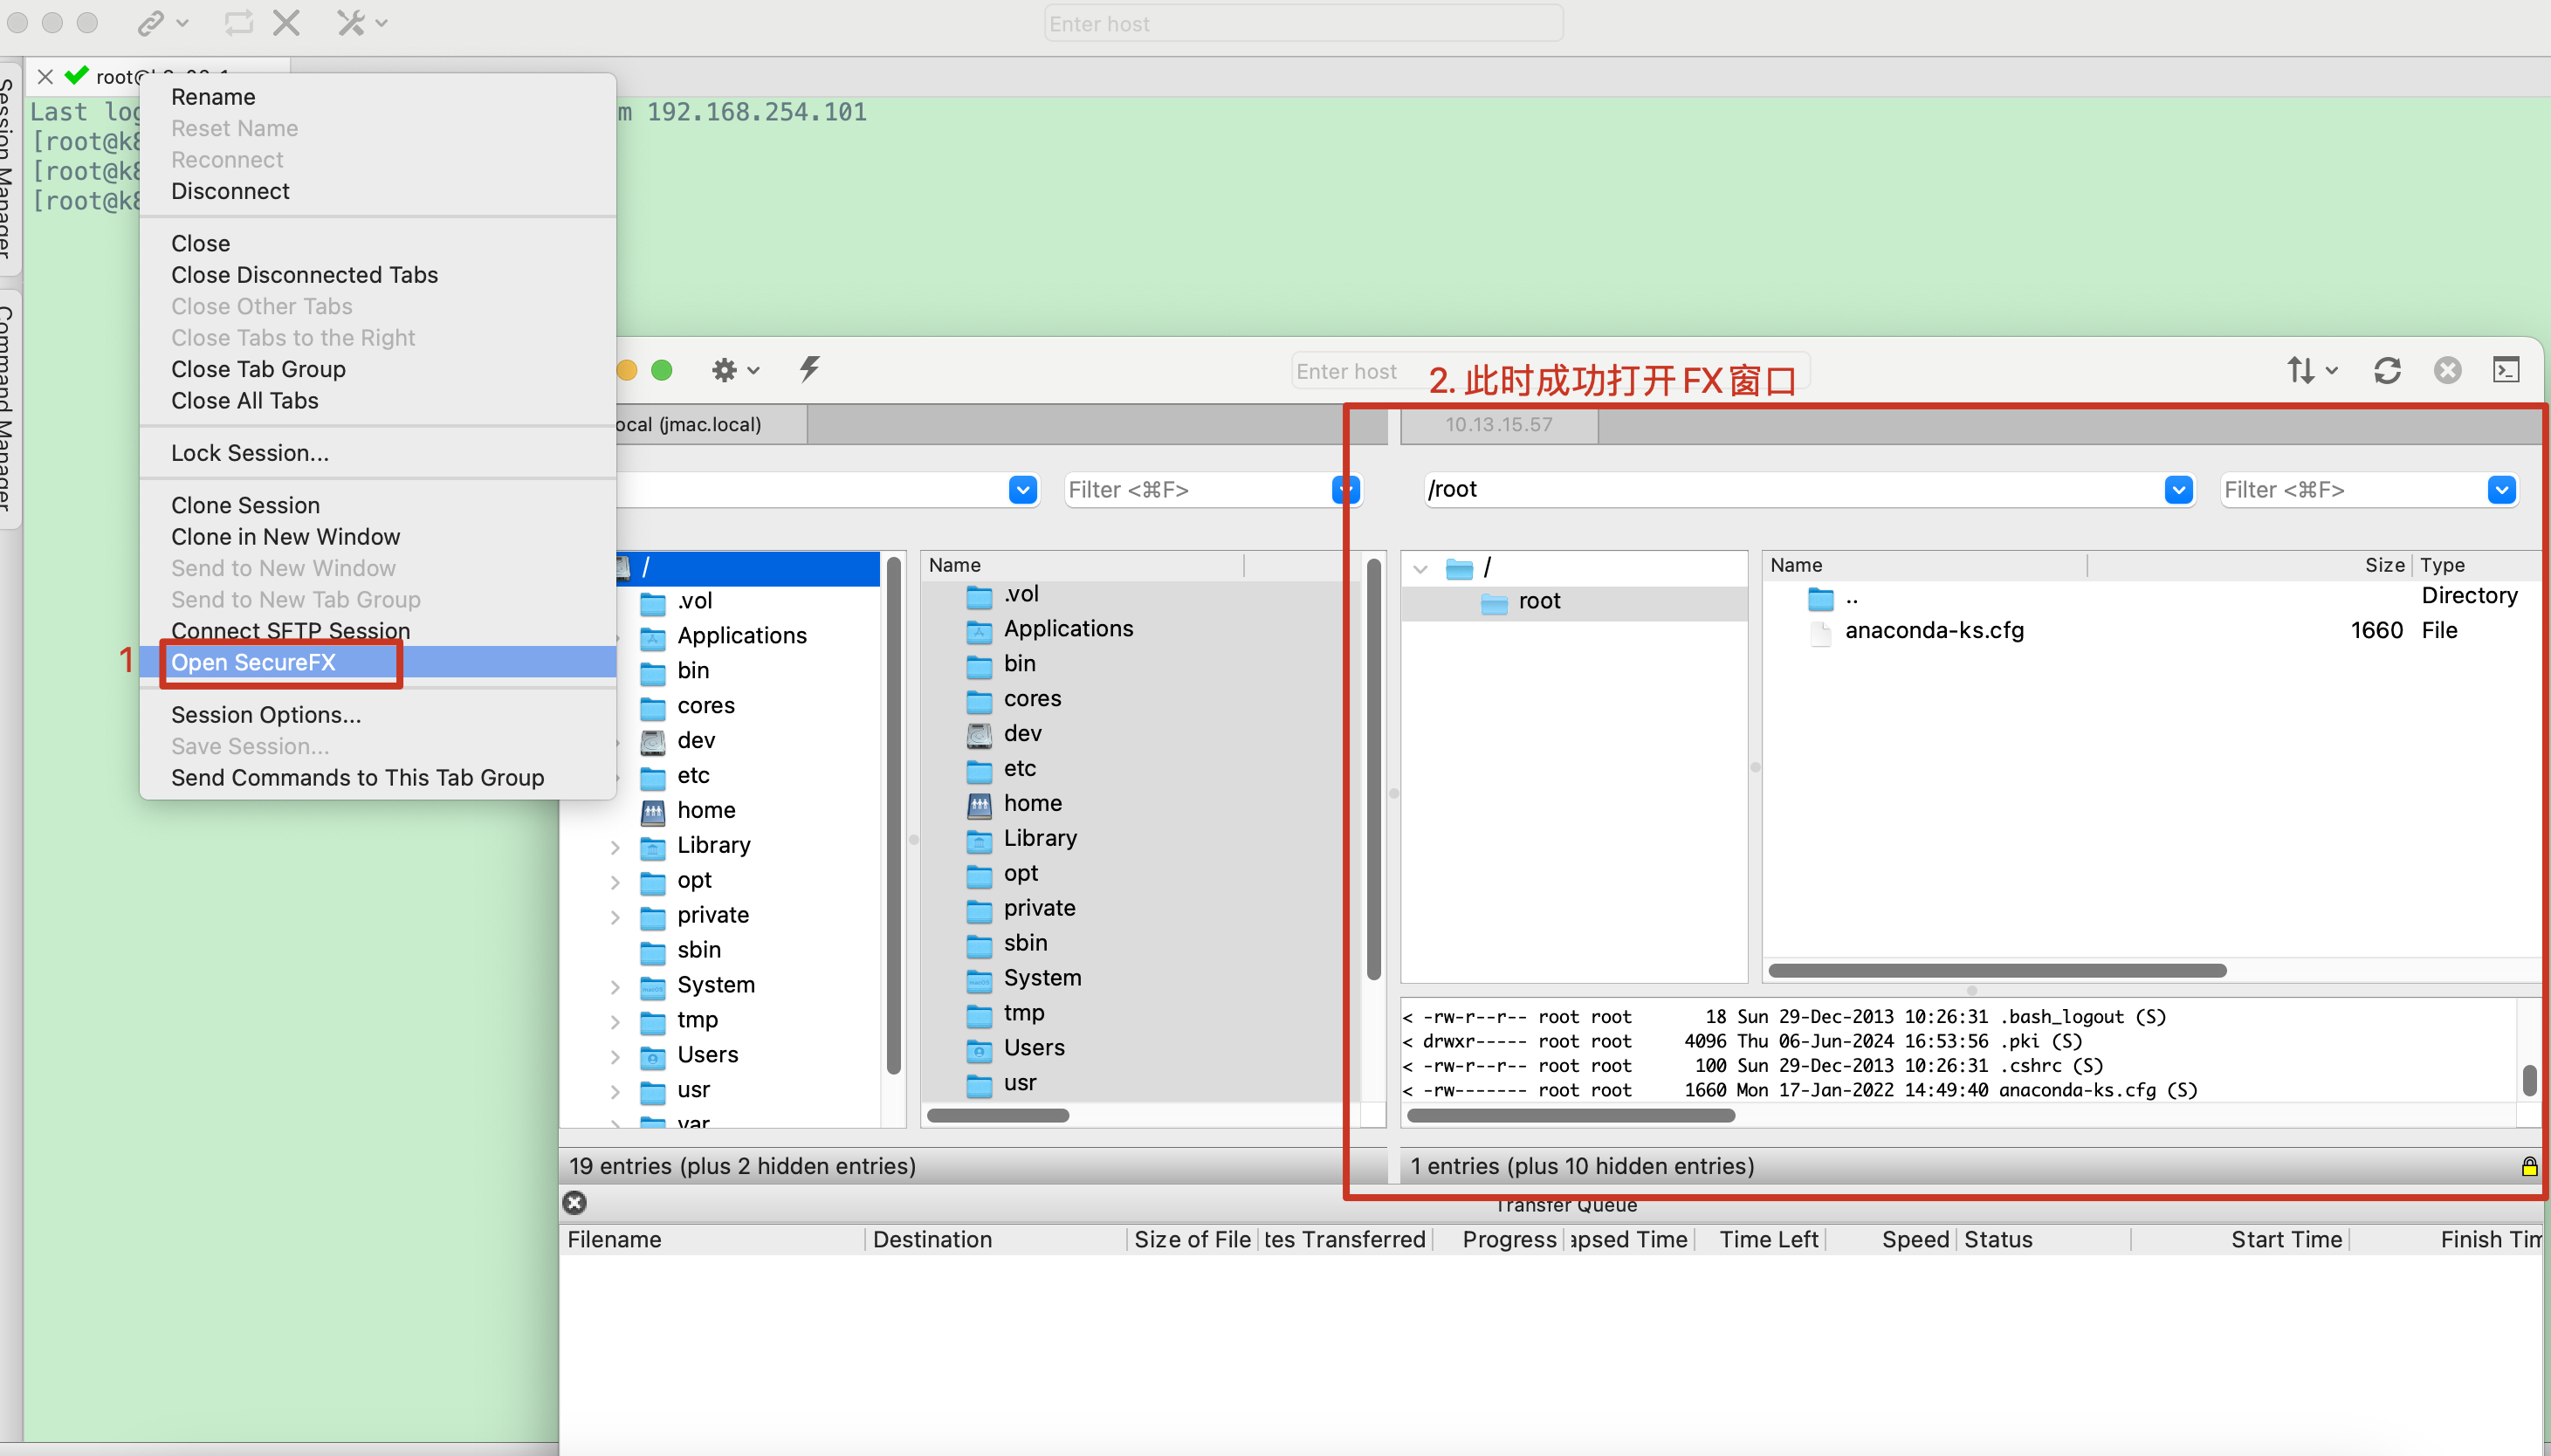This screenshot has width=2551, height=1456.
Task: Open the /root path dropdown arrow
Action: click(x=2178, y=490)
